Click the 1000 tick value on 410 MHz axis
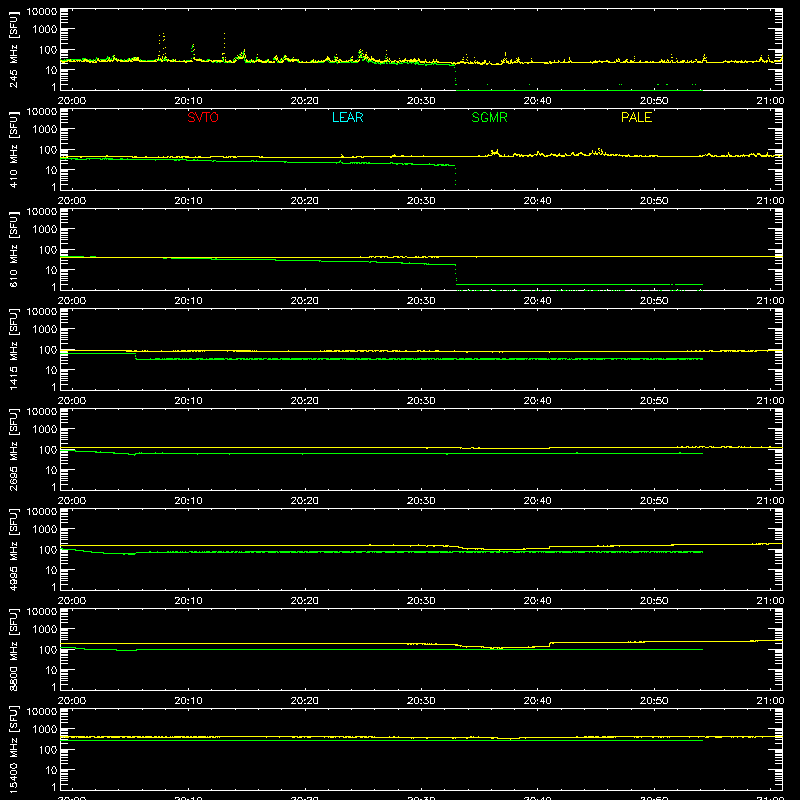Image resolution: width=800 pixels, height=800 pixels. coord(45,130)
